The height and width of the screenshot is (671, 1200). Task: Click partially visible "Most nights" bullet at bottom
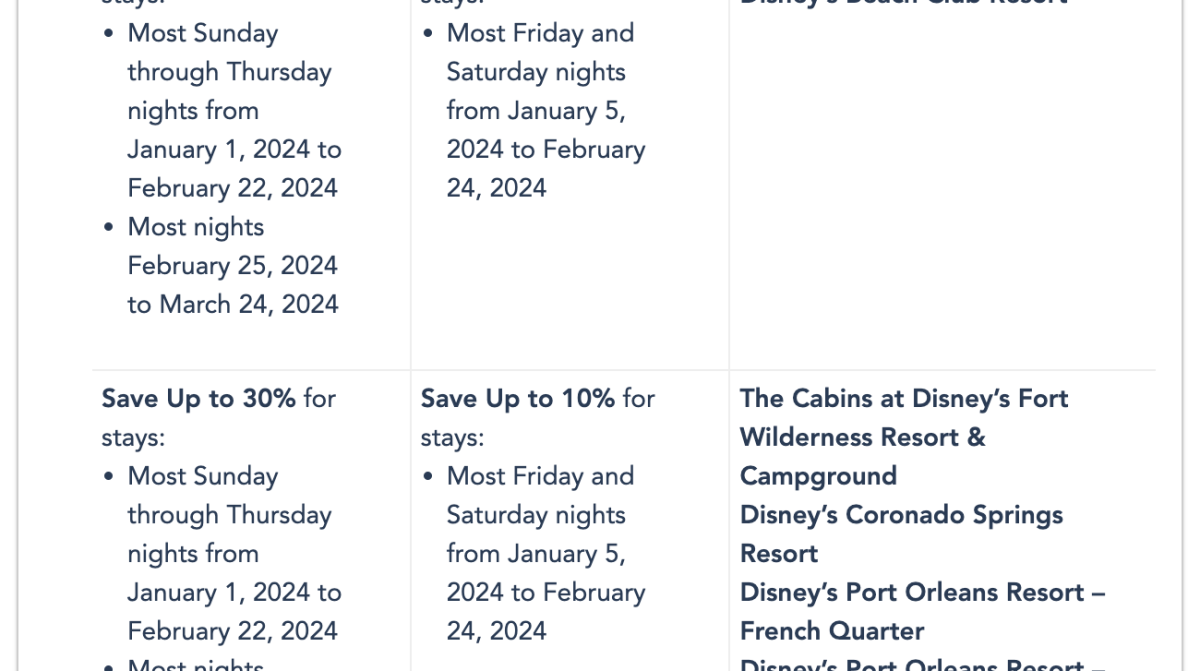[x=195, y=664]
